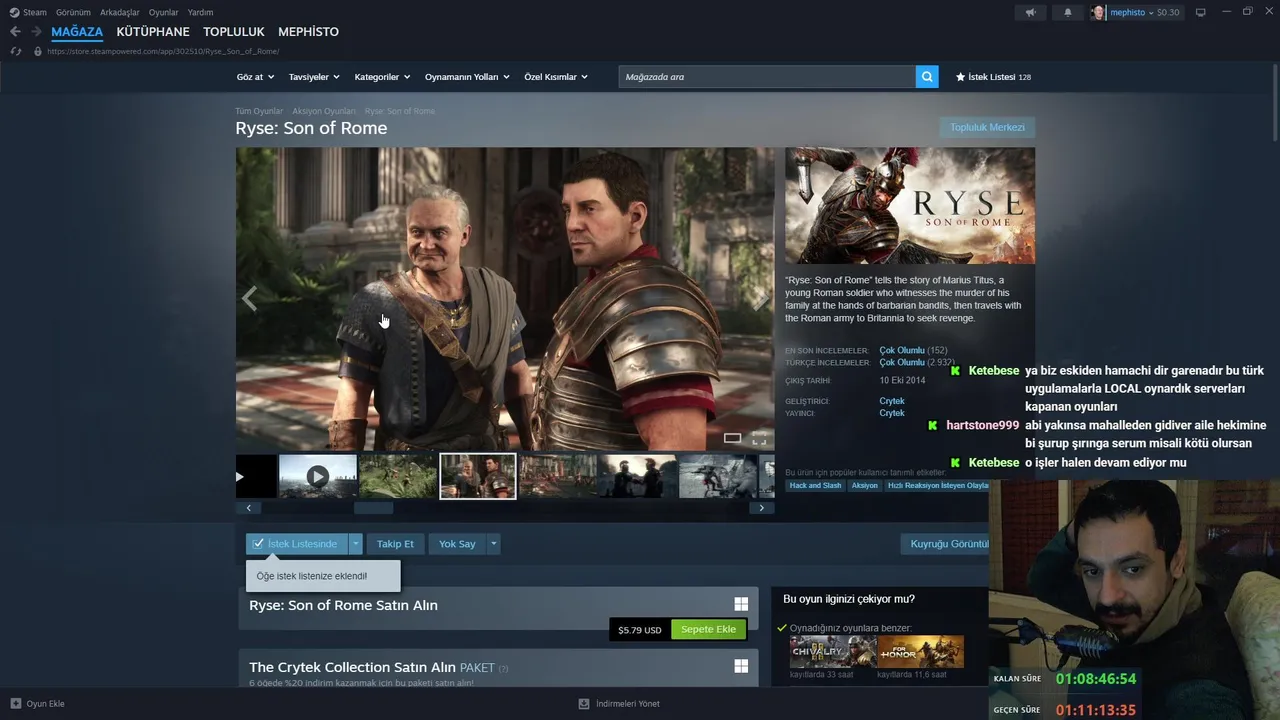Uncheck the İstek Listesinde wishlist checkbox

(259, 543)
